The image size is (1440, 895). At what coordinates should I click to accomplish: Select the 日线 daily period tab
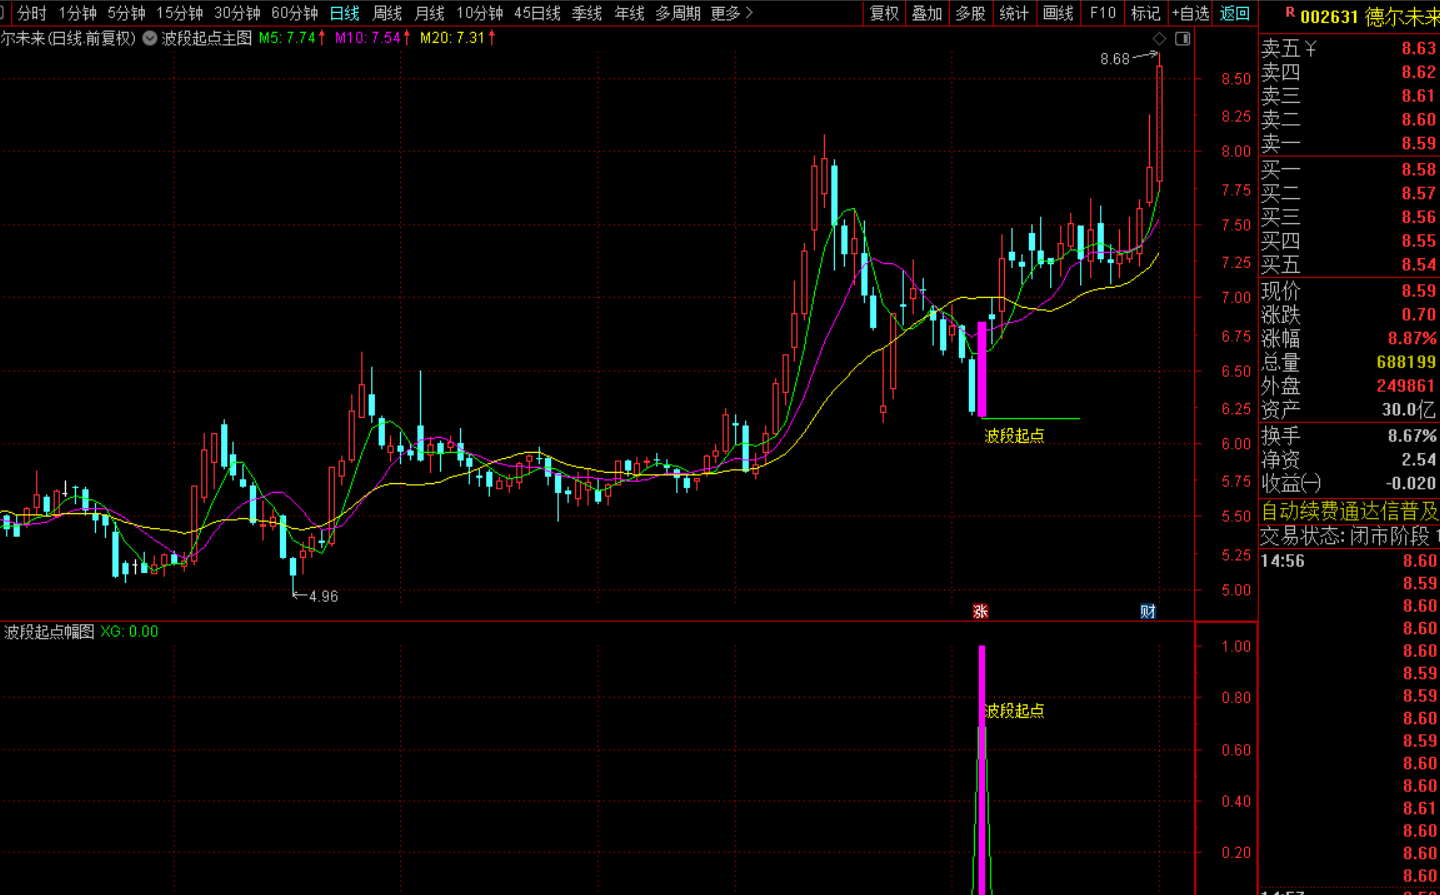(344, 13)
